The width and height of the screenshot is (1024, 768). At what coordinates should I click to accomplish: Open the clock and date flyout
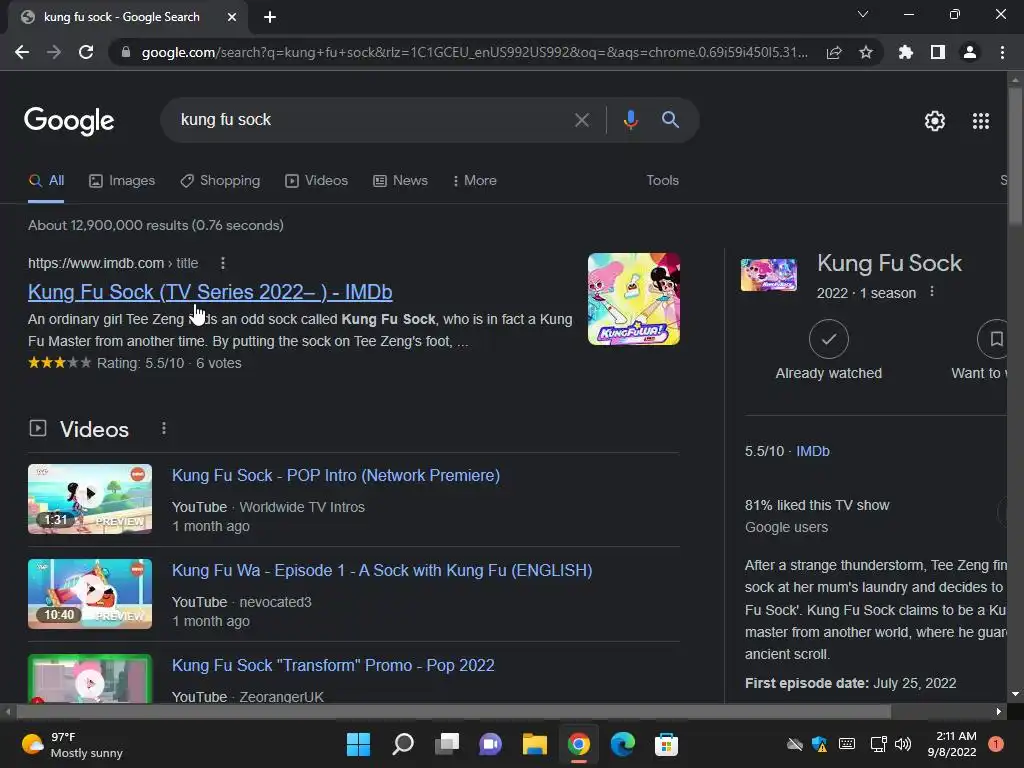point(952,744)
